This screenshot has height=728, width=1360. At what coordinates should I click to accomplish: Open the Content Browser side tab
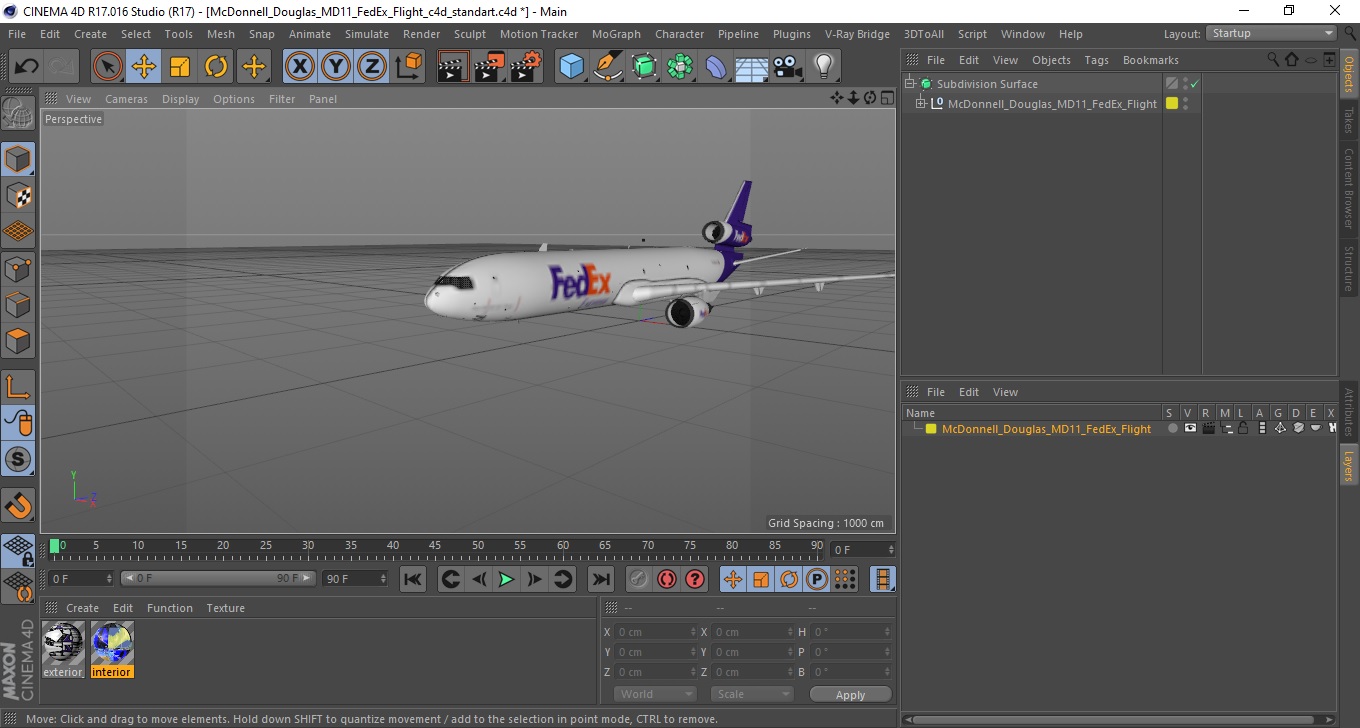pyautogui.click(x=1349, y=188)
